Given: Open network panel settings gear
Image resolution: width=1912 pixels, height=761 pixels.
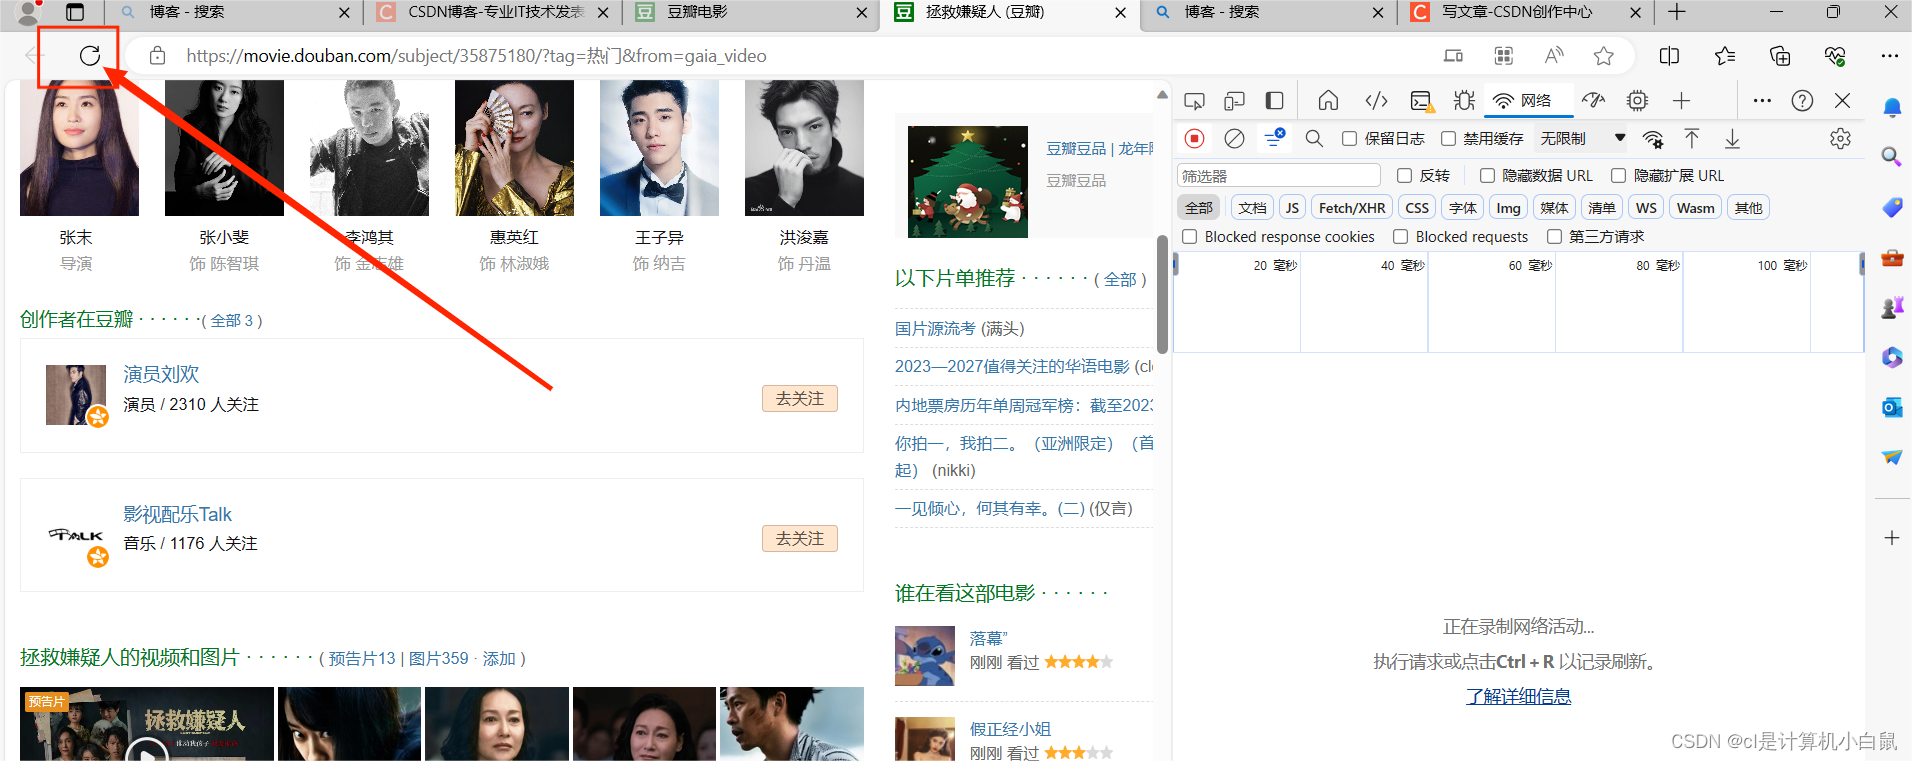Looking at the screenshot, I should (1840, 138).
